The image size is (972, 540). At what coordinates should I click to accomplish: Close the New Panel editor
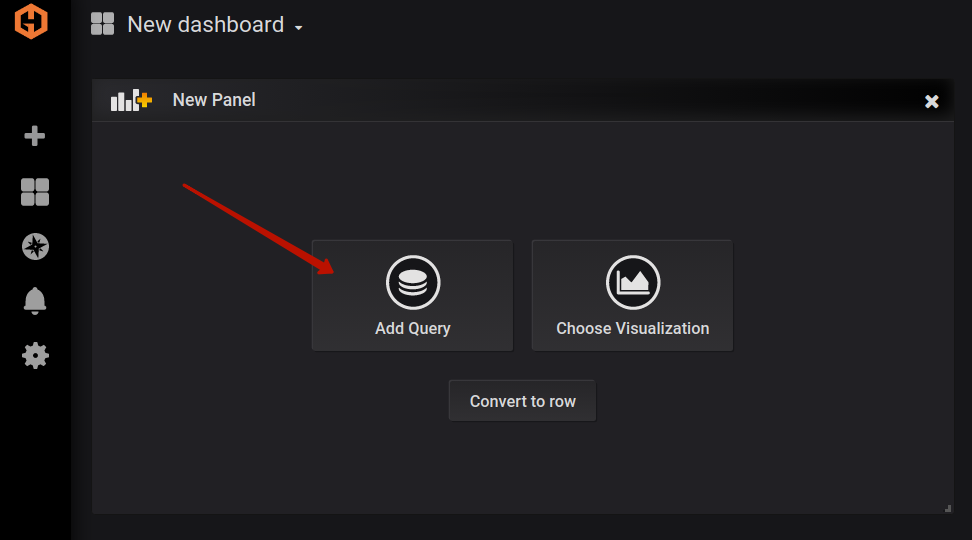pyautogui.click(x=932, y=101)
